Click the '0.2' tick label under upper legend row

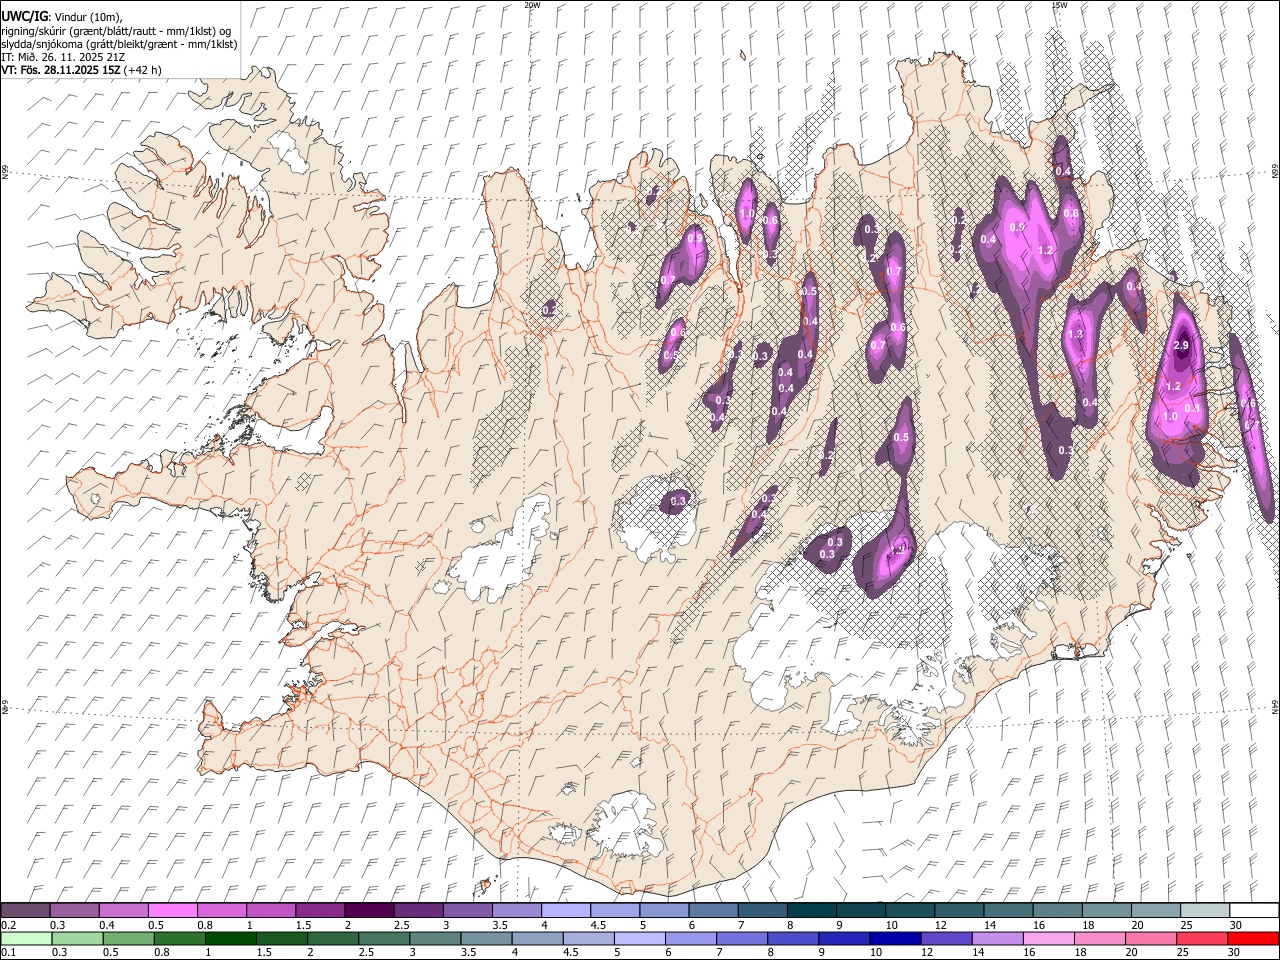tap(8, 924)
